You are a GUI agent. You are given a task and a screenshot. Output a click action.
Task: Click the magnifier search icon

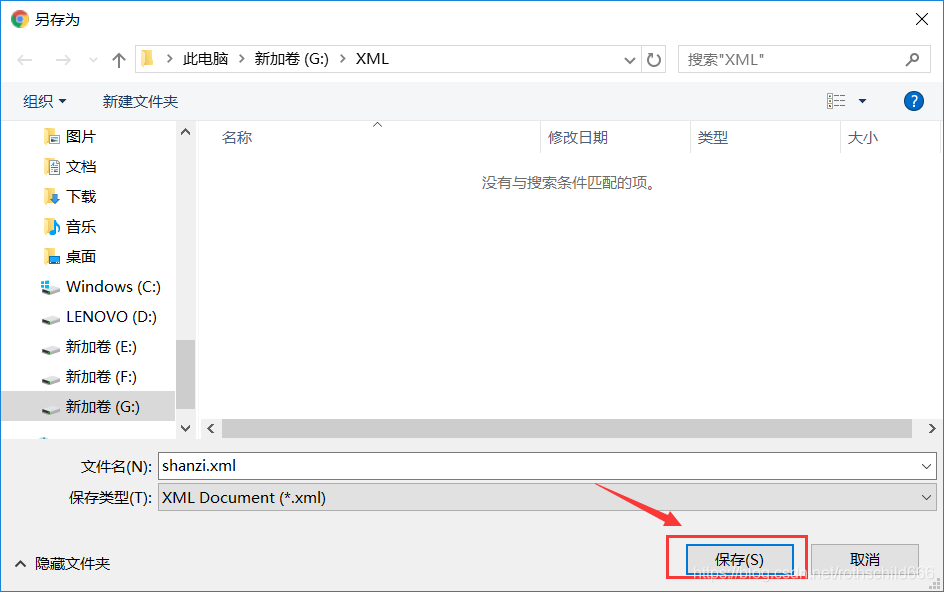[x=913, y=60]
